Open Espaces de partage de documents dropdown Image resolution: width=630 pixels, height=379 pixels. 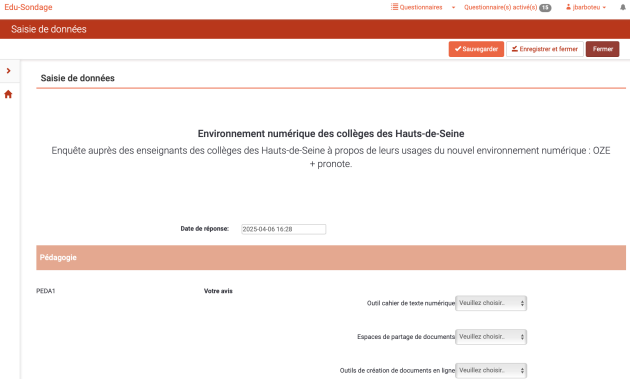[x=491, y=337]
